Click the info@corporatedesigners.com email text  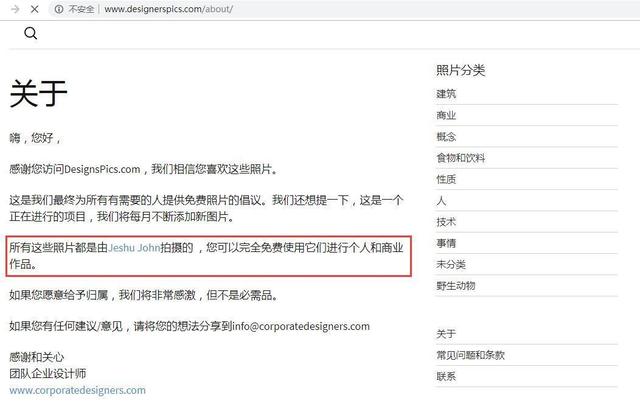pos(301,327)
